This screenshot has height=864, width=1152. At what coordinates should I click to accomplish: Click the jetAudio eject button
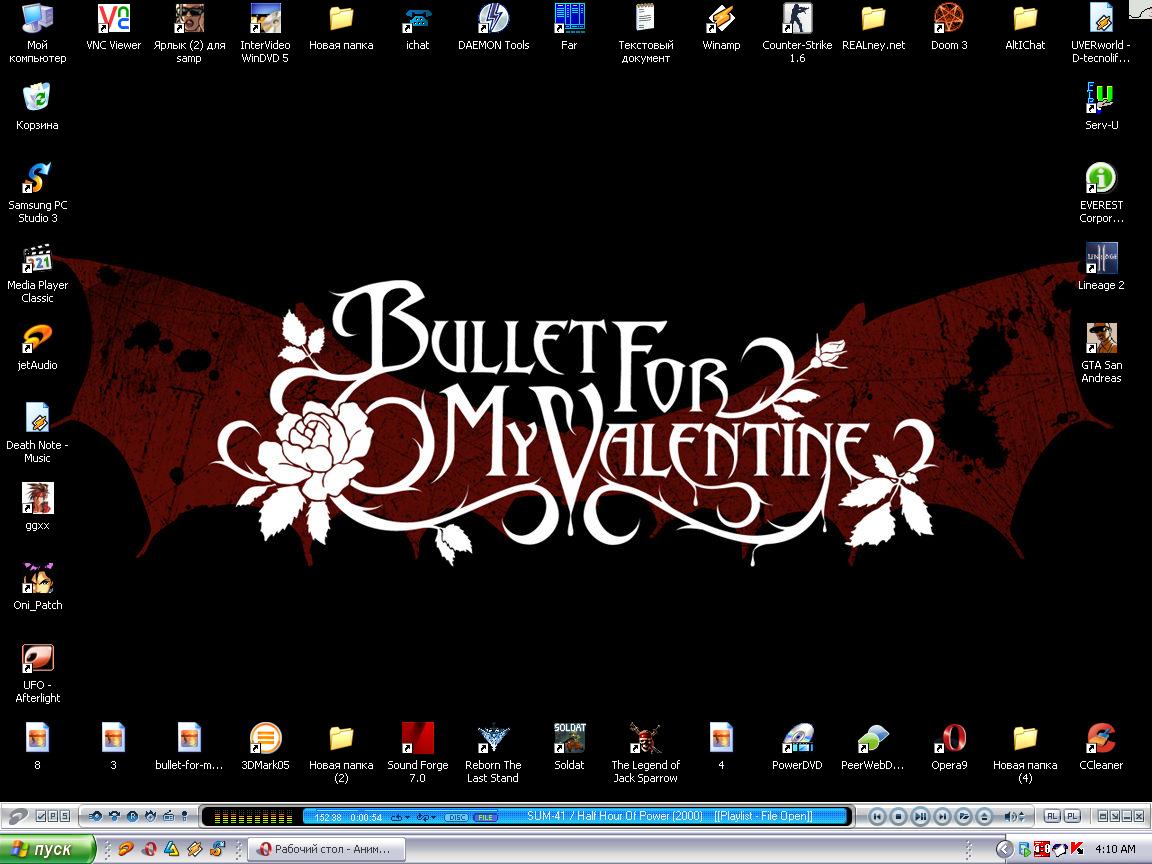(985, 816)
